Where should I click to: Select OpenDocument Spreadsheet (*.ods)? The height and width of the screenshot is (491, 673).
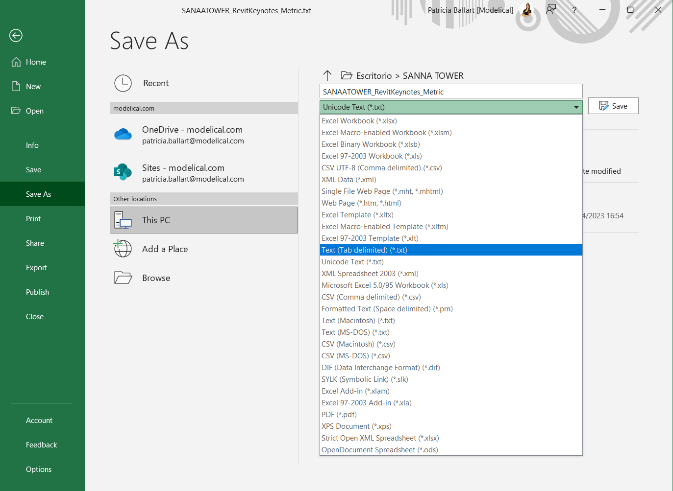[x=451, y=449]
